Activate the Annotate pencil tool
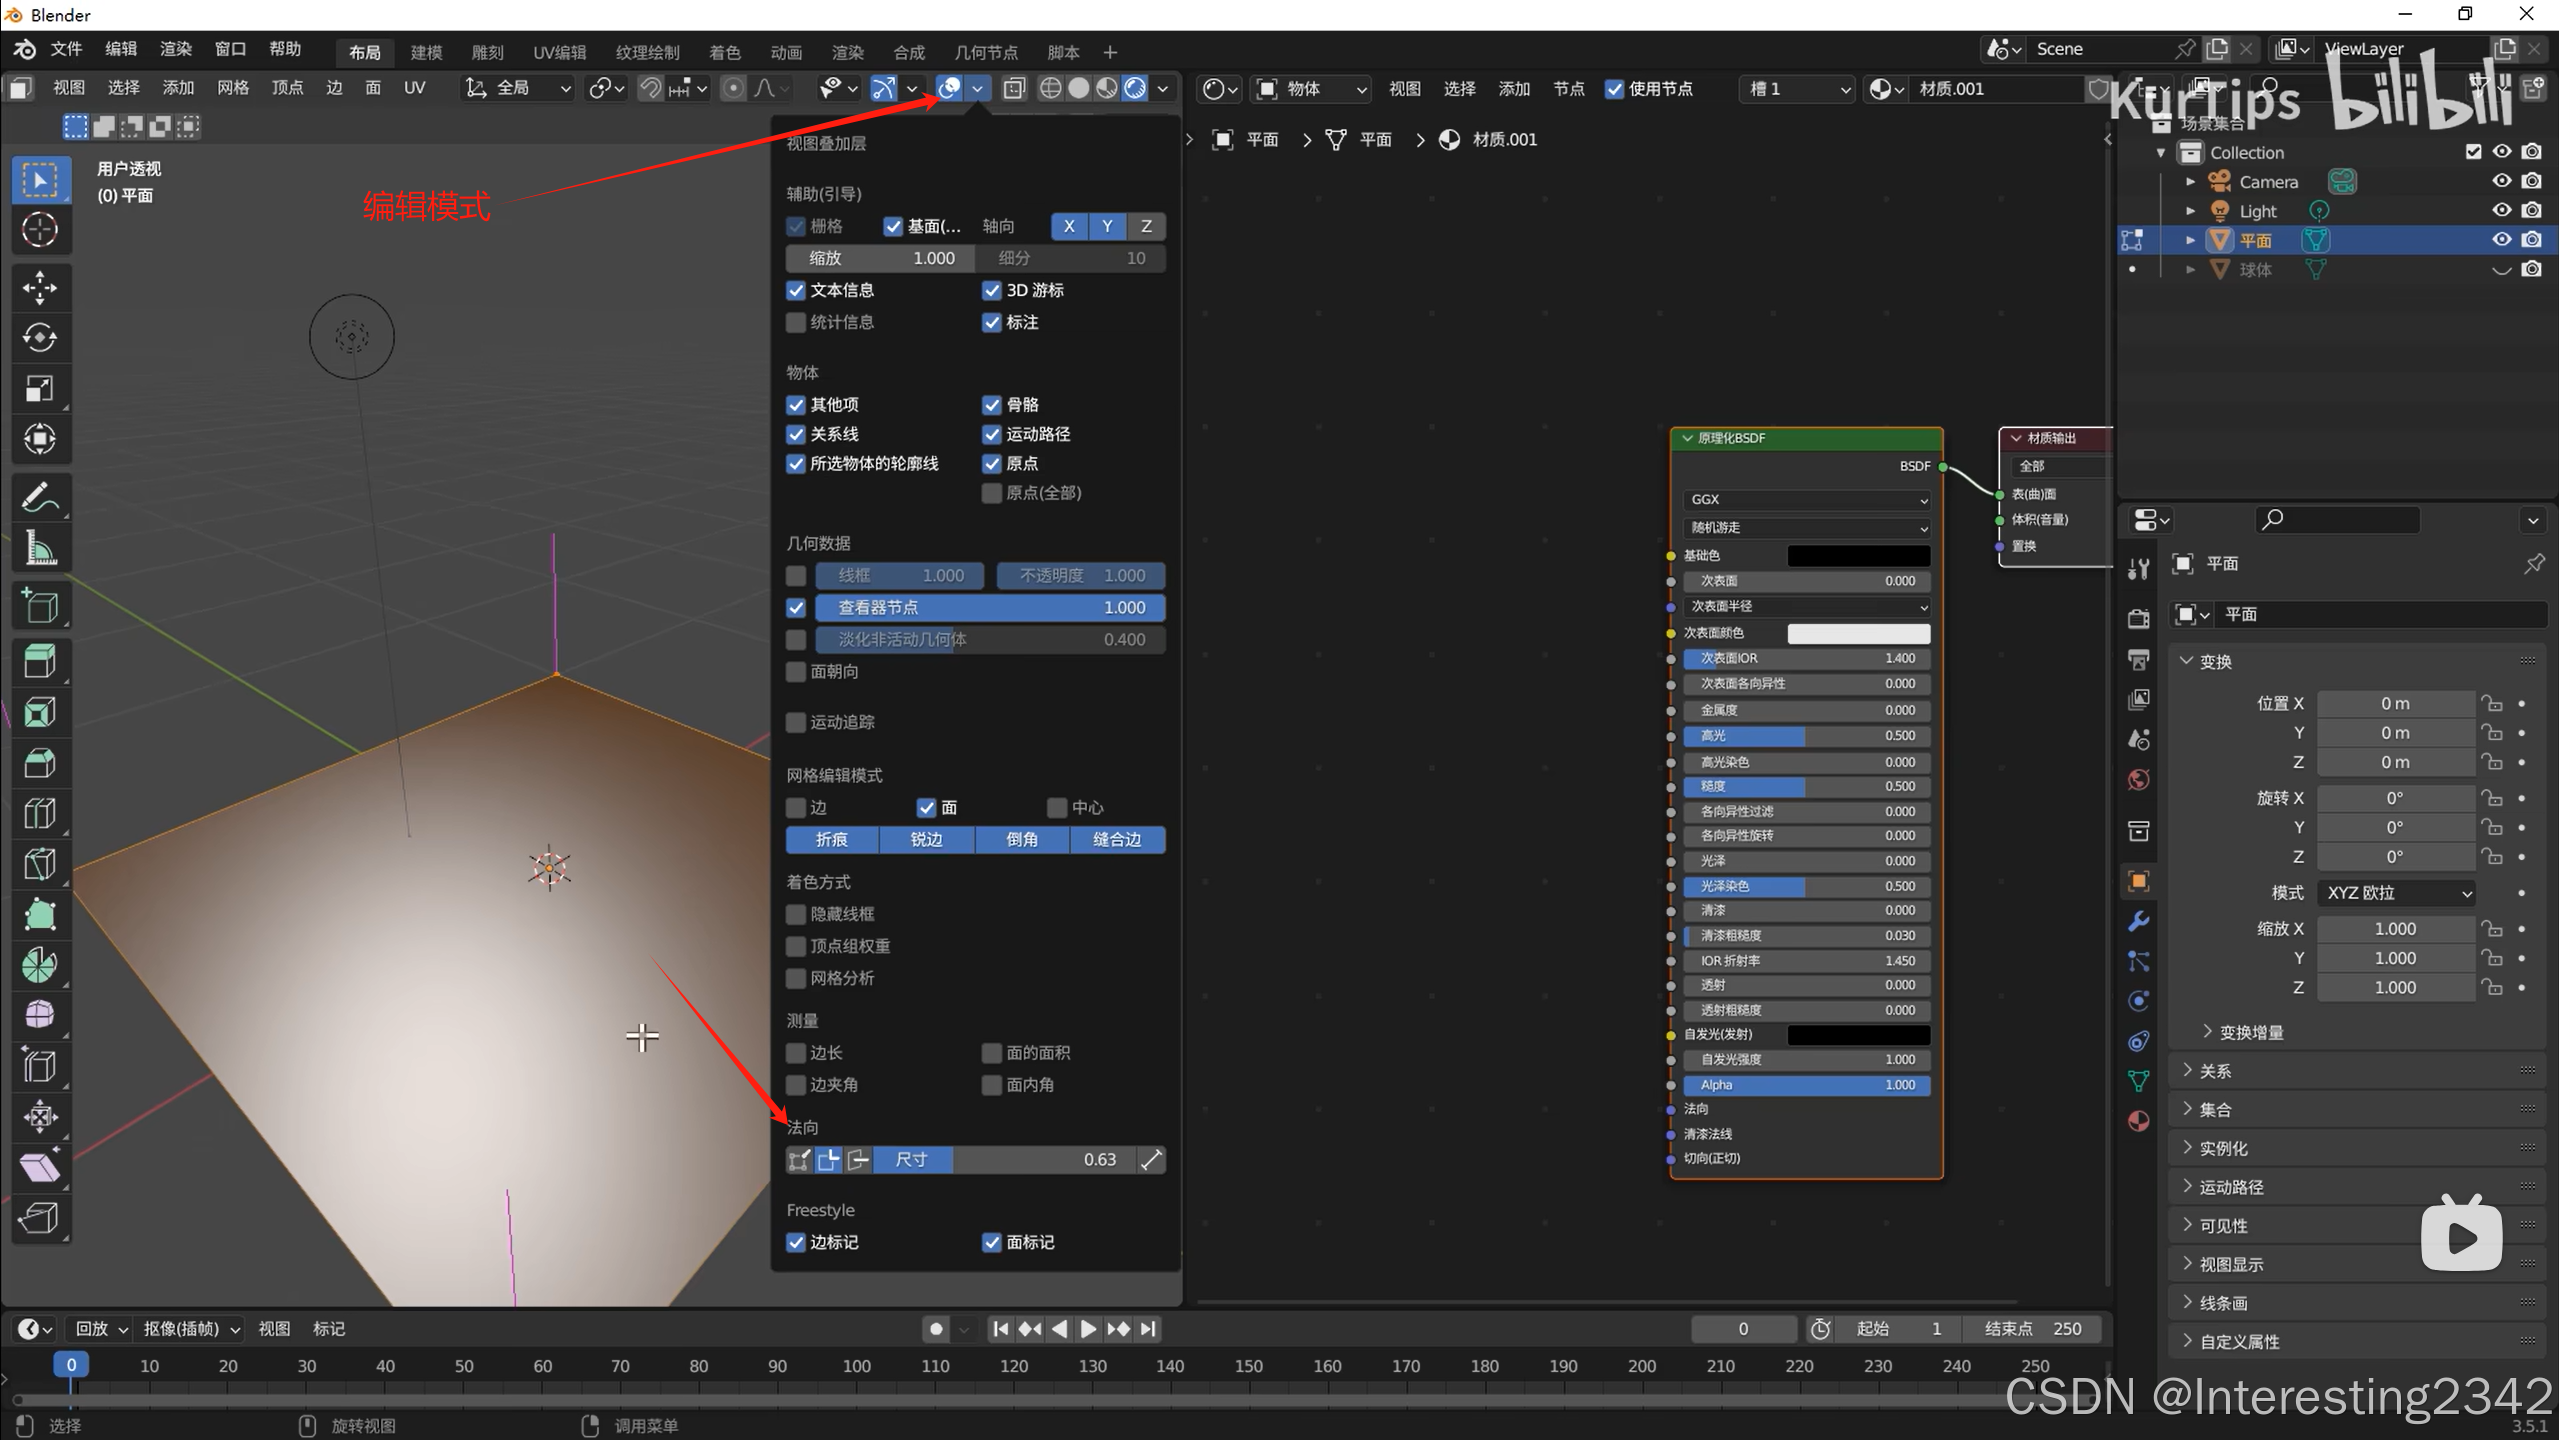 point(40,497)
